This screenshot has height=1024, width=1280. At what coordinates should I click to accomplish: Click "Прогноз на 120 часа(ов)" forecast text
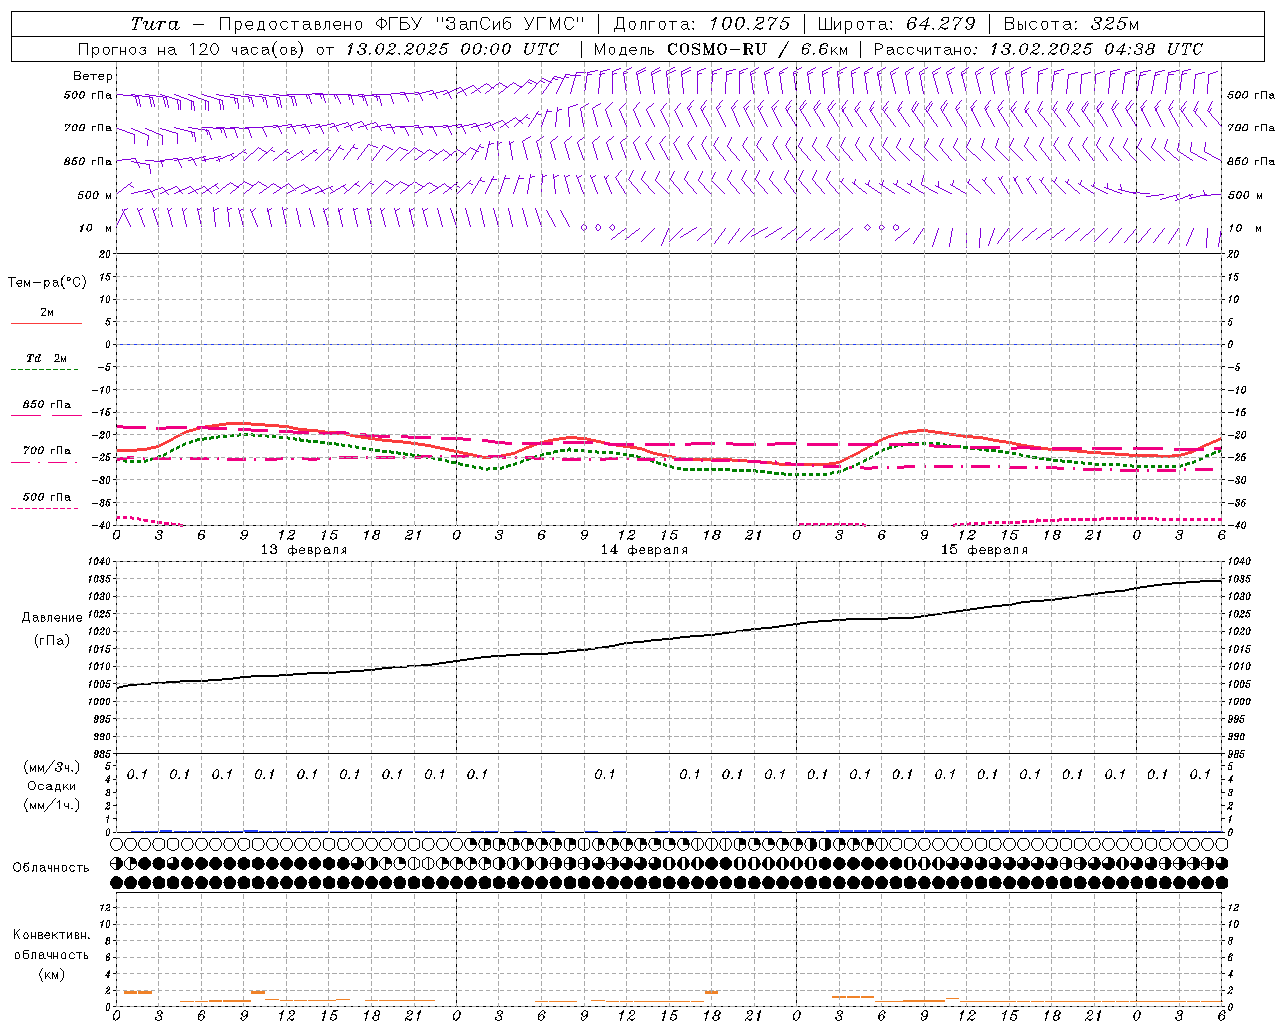click(193, 49)
